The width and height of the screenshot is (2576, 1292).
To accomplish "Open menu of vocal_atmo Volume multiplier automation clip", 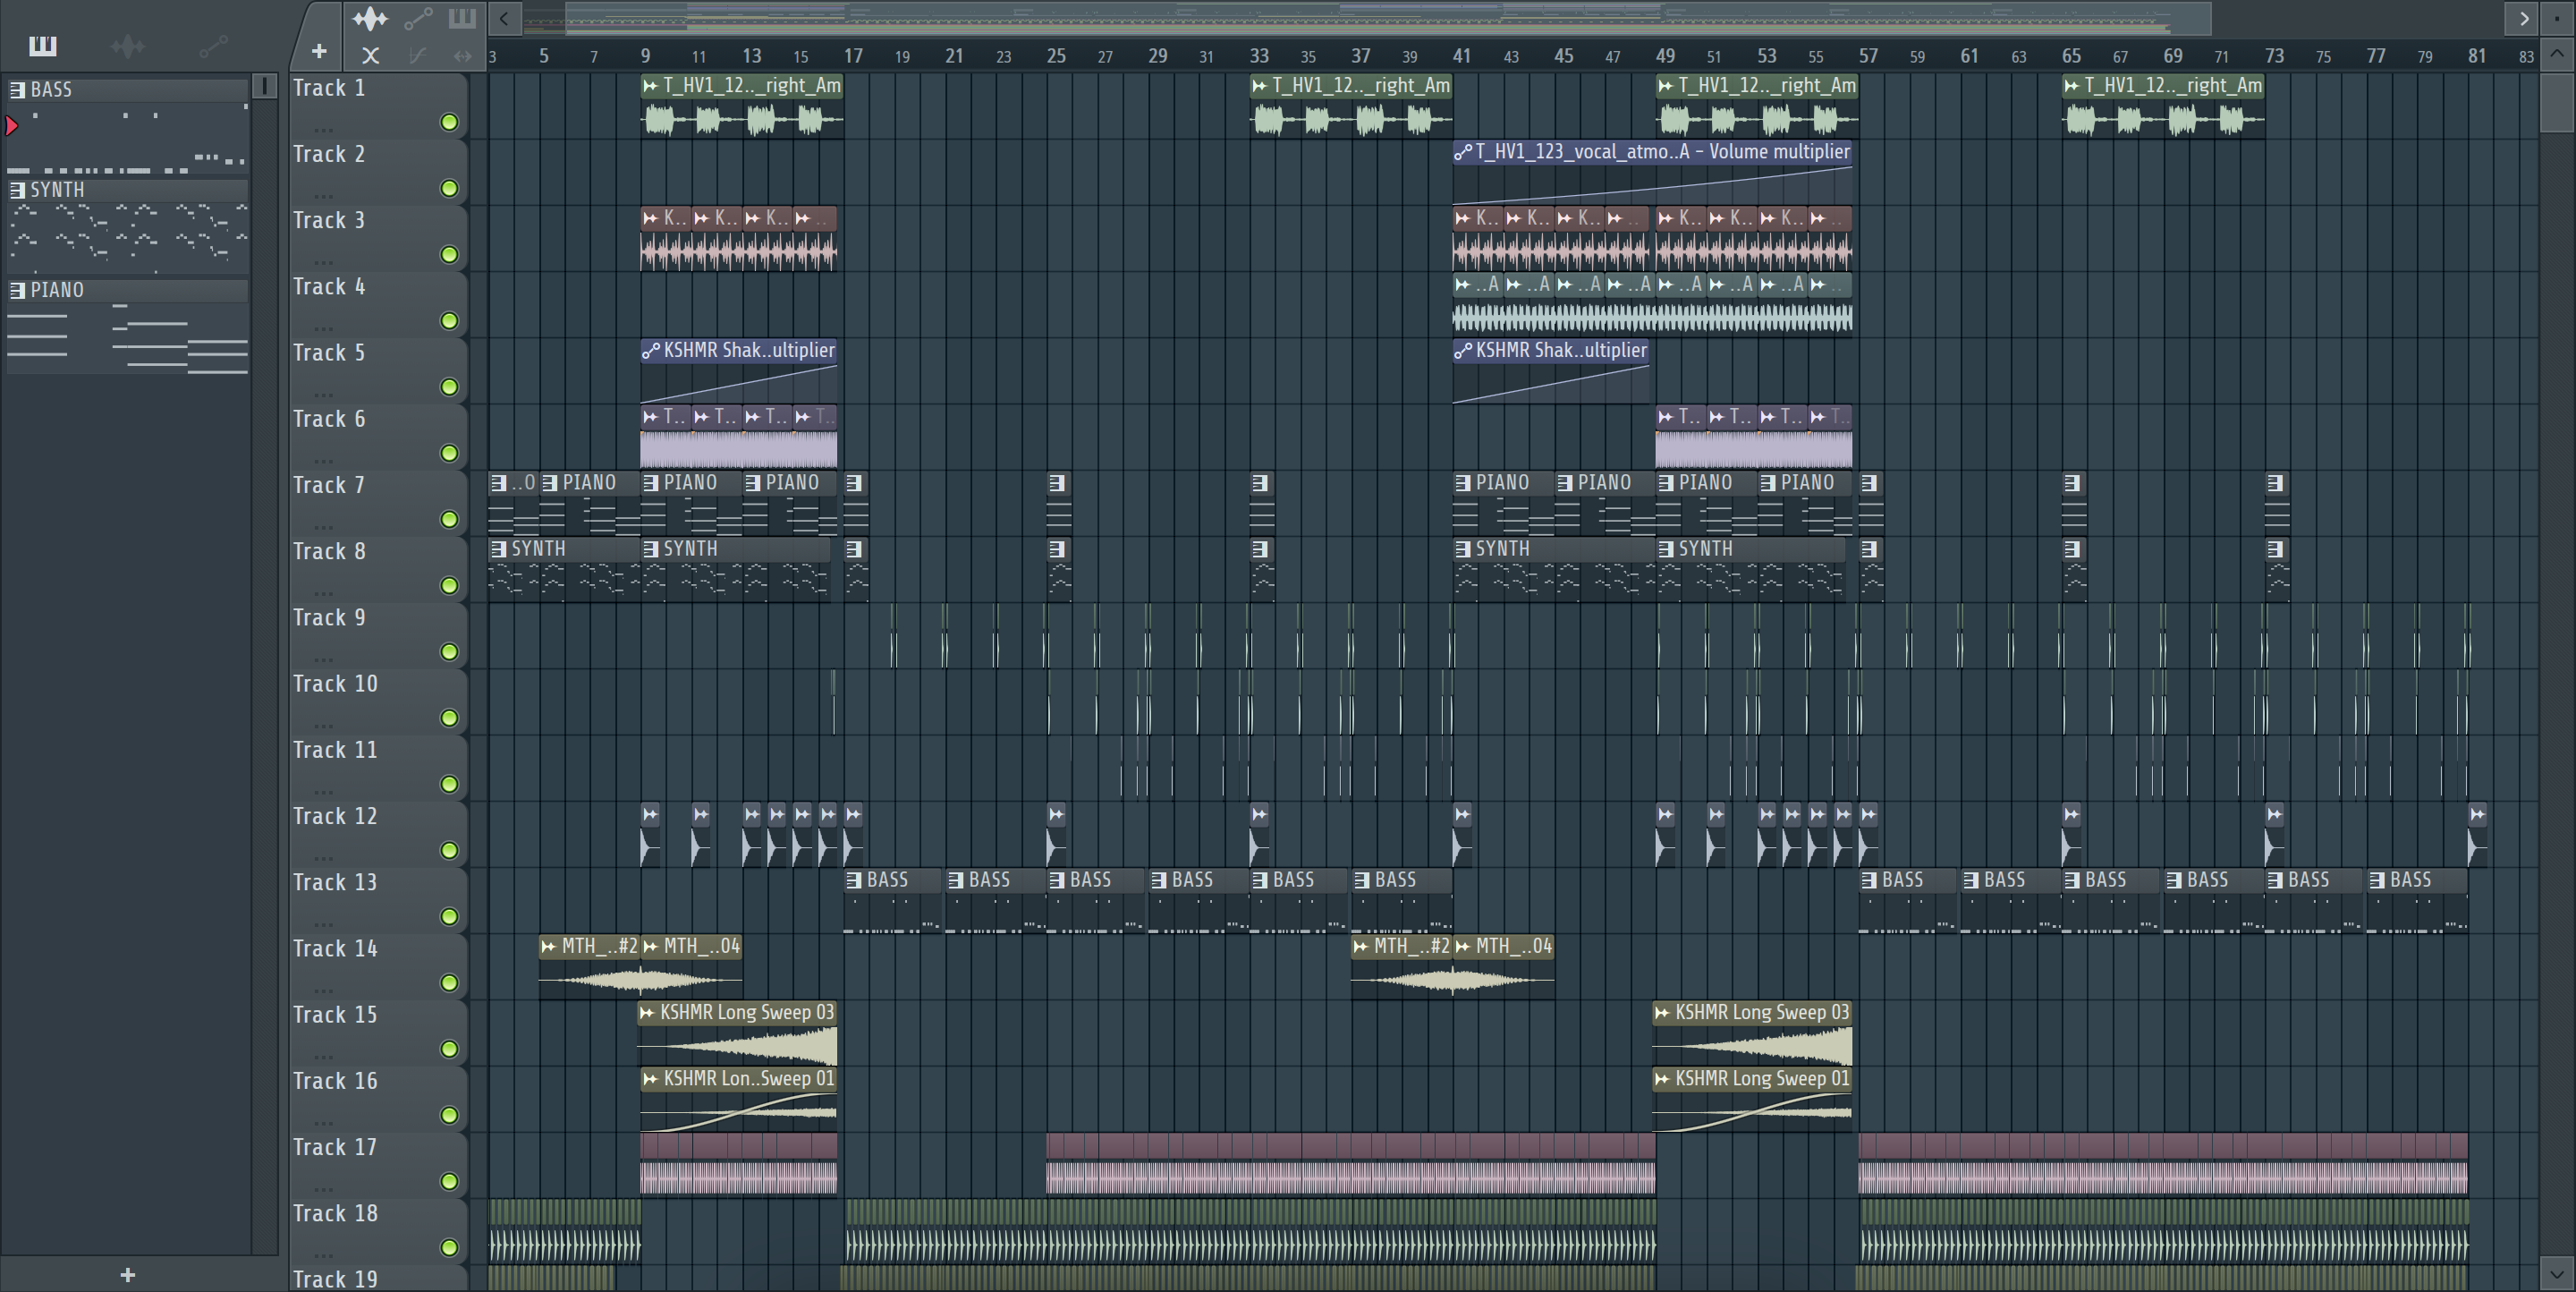I will (1463, 152).
